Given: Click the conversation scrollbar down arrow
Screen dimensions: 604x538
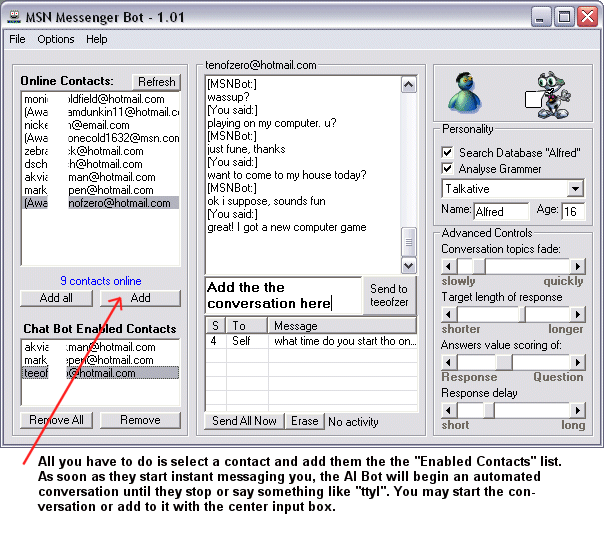Looking at the screenshot, I should pos(408,265).
